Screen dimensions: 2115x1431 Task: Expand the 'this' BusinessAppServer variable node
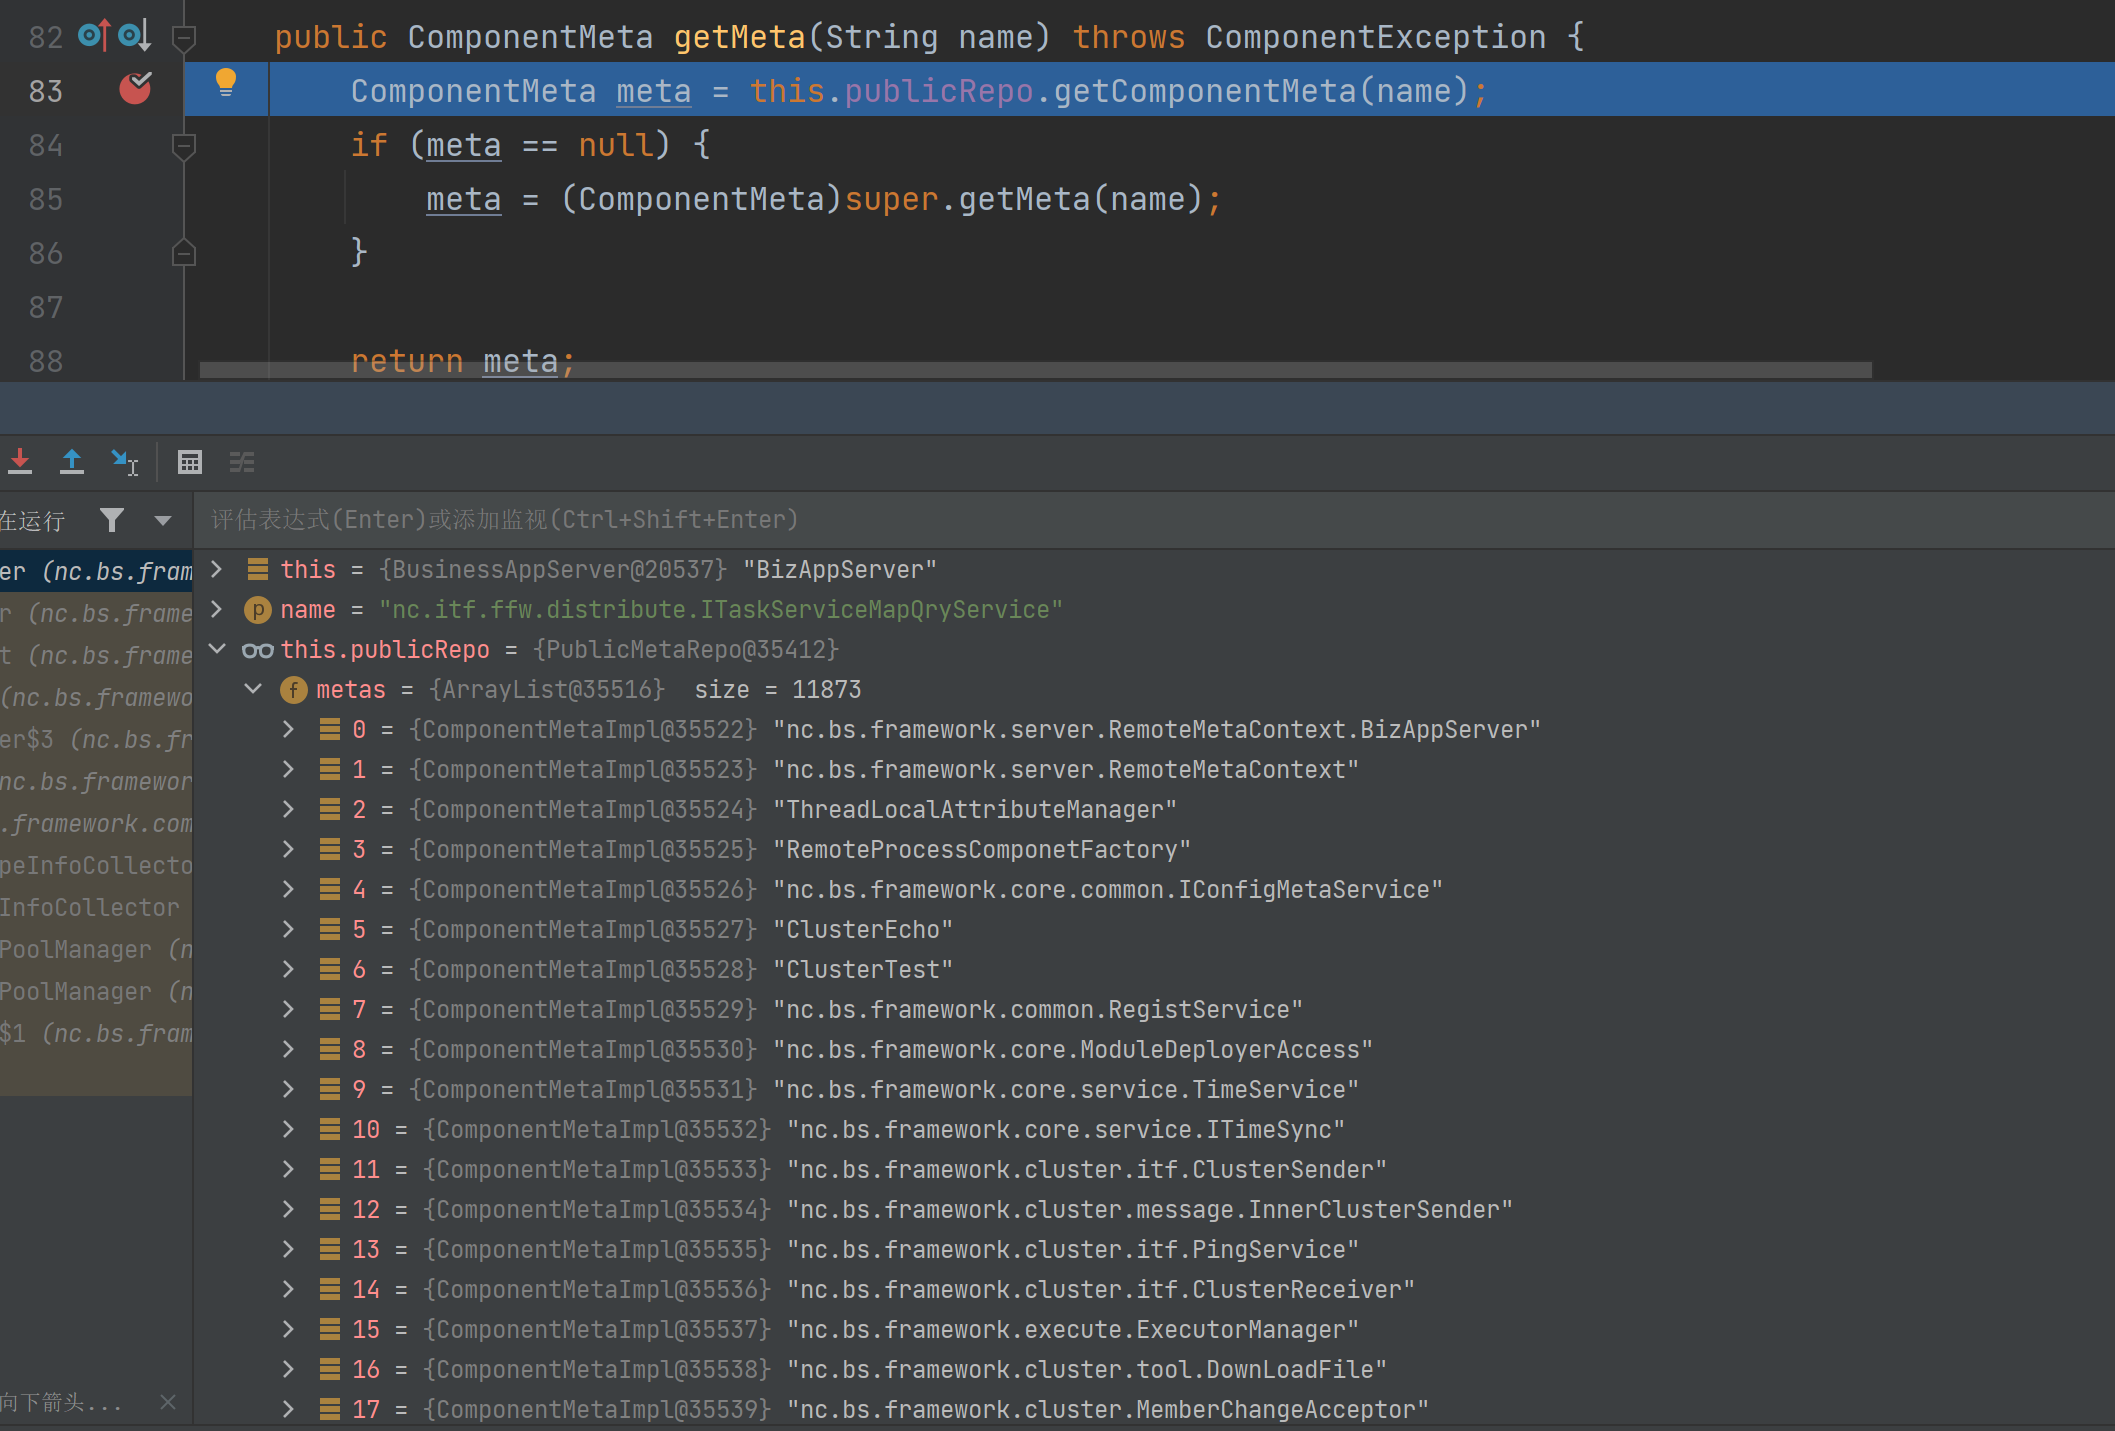click(217, 569)
